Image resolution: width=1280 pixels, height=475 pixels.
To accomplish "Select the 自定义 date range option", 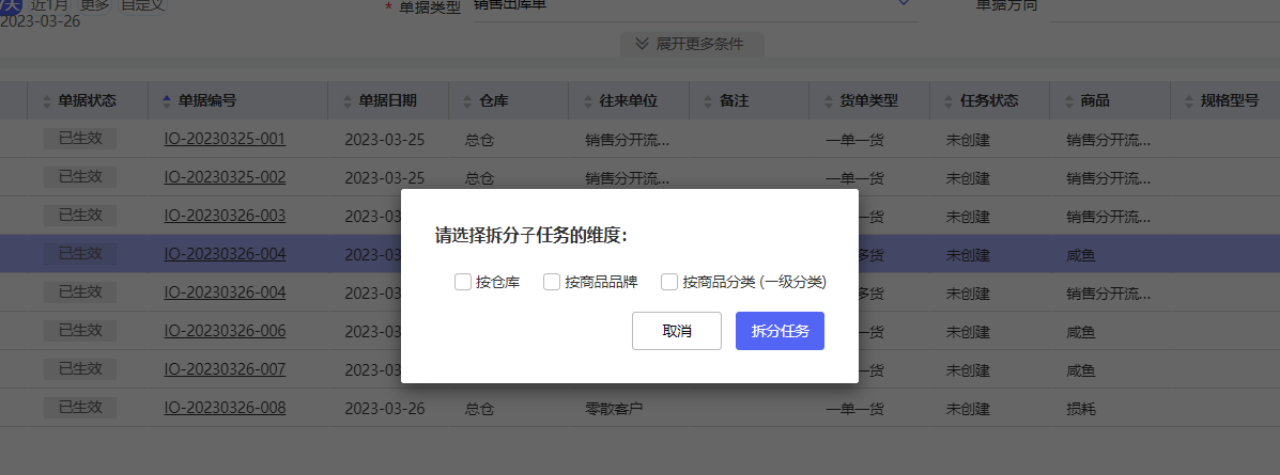I will coord(143,6).
